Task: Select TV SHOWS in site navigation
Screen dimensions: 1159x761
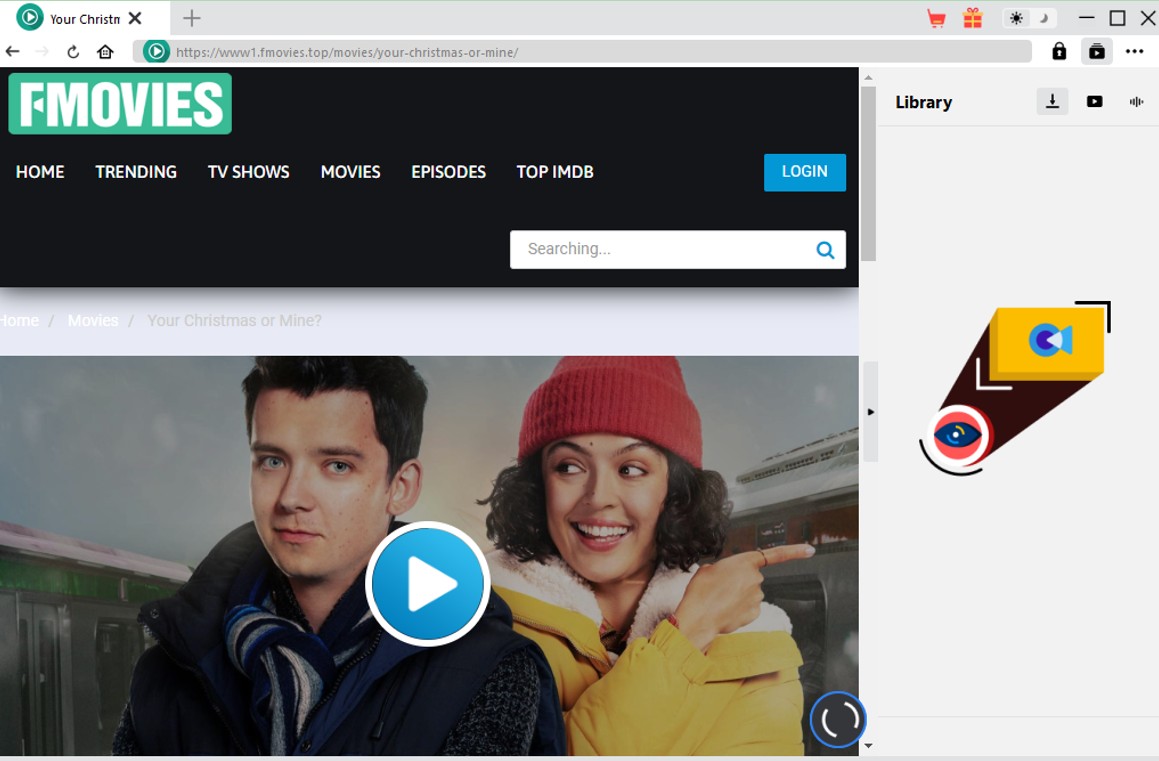Action: tap(248, 172)
